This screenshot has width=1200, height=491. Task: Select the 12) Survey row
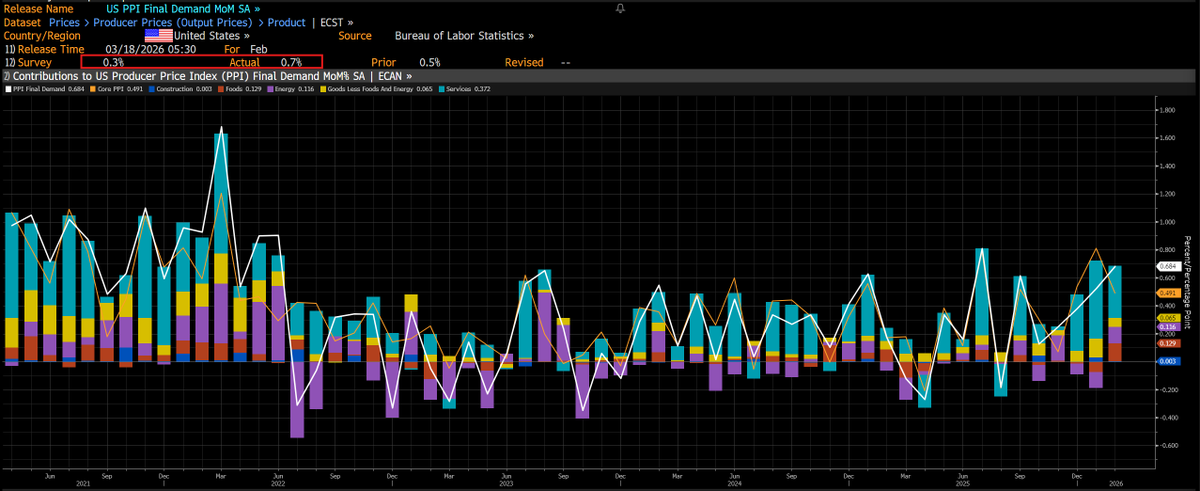(x=28, y=62)
